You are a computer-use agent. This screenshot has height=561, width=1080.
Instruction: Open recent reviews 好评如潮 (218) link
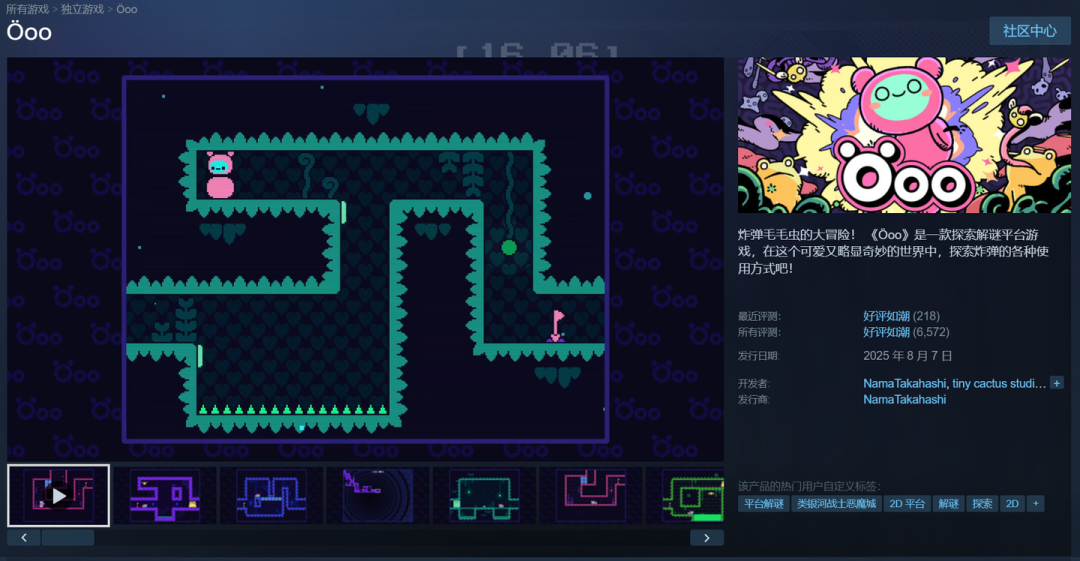click(x=901, y=316)
